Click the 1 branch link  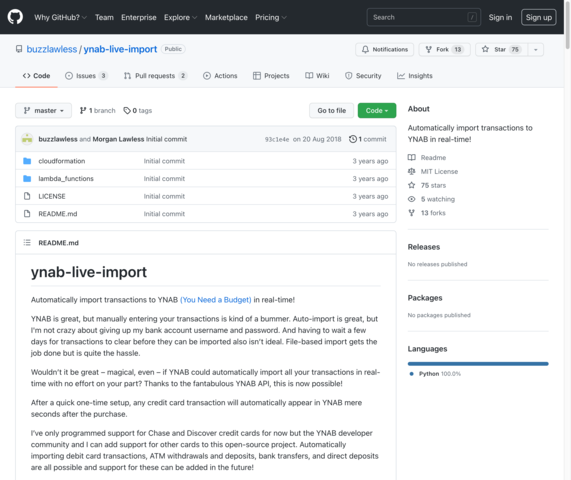coord(97,110)
